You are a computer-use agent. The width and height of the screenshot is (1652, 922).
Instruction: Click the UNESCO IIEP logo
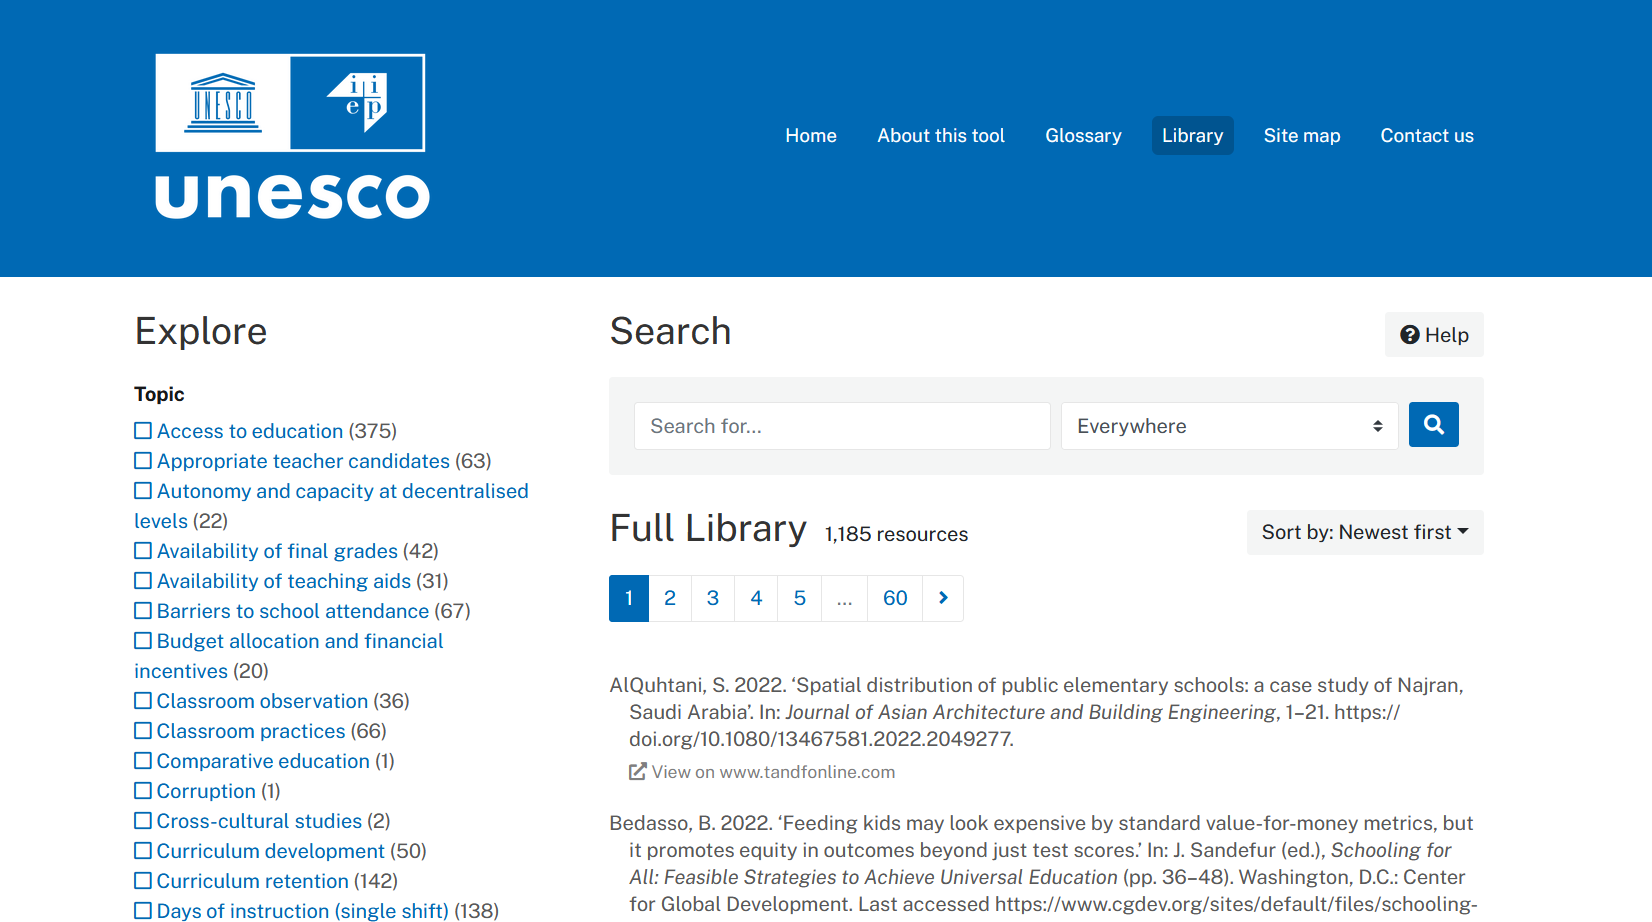click(x=291, y=137)
